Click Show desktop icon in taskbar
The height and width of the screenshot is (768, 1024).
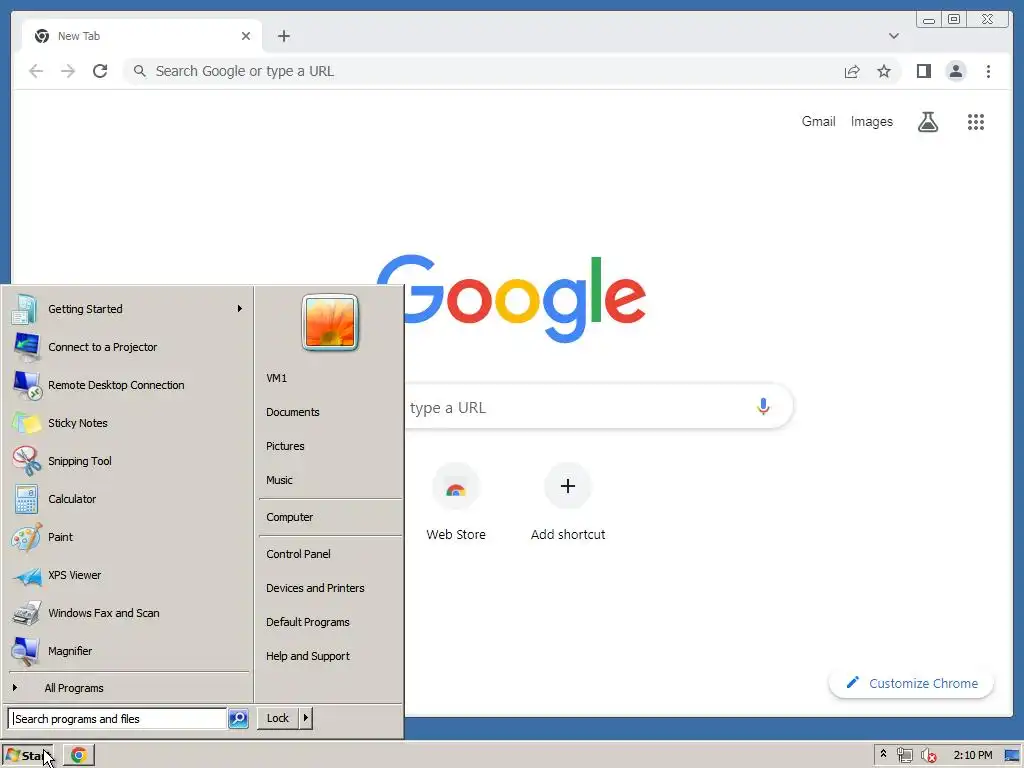1012,755
